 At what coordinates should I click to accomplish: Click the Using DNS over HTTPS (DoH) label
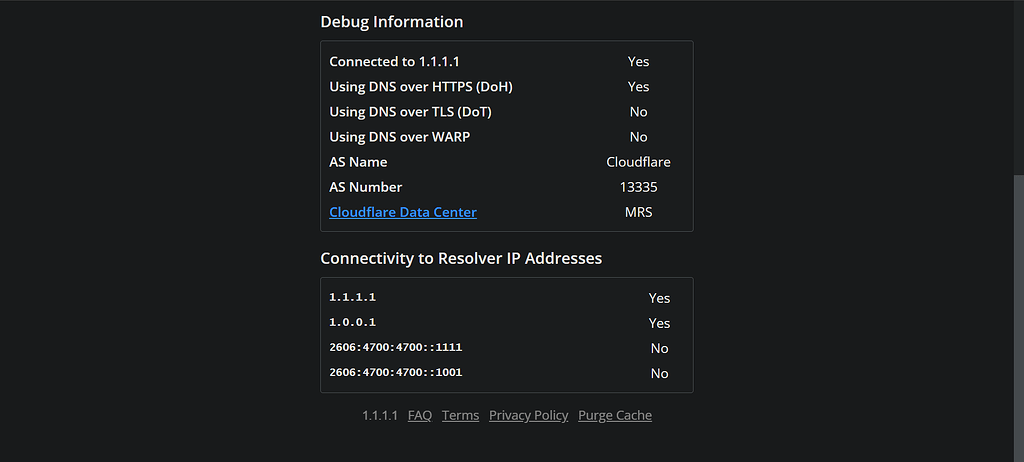421,87
